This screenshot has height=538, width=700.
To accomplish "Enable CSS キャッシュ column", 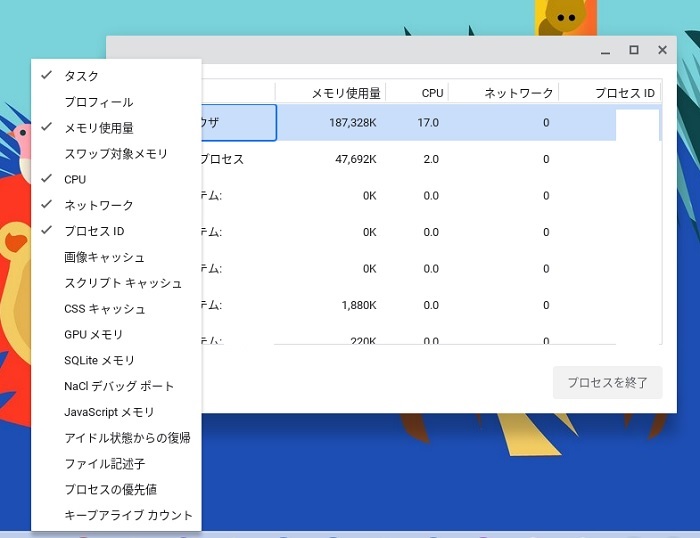I will 105,309.
